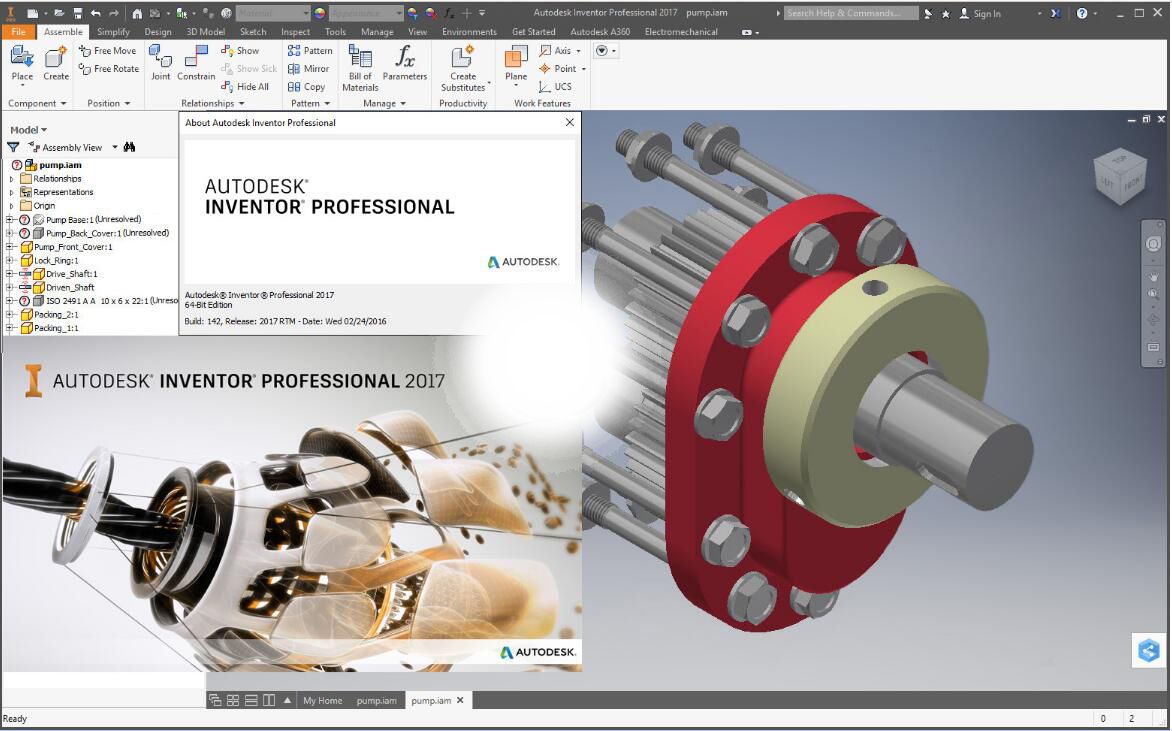Screen dimensions: 1172x731
Task: Select the Free Move tool
Action: [x=107, y=51]
